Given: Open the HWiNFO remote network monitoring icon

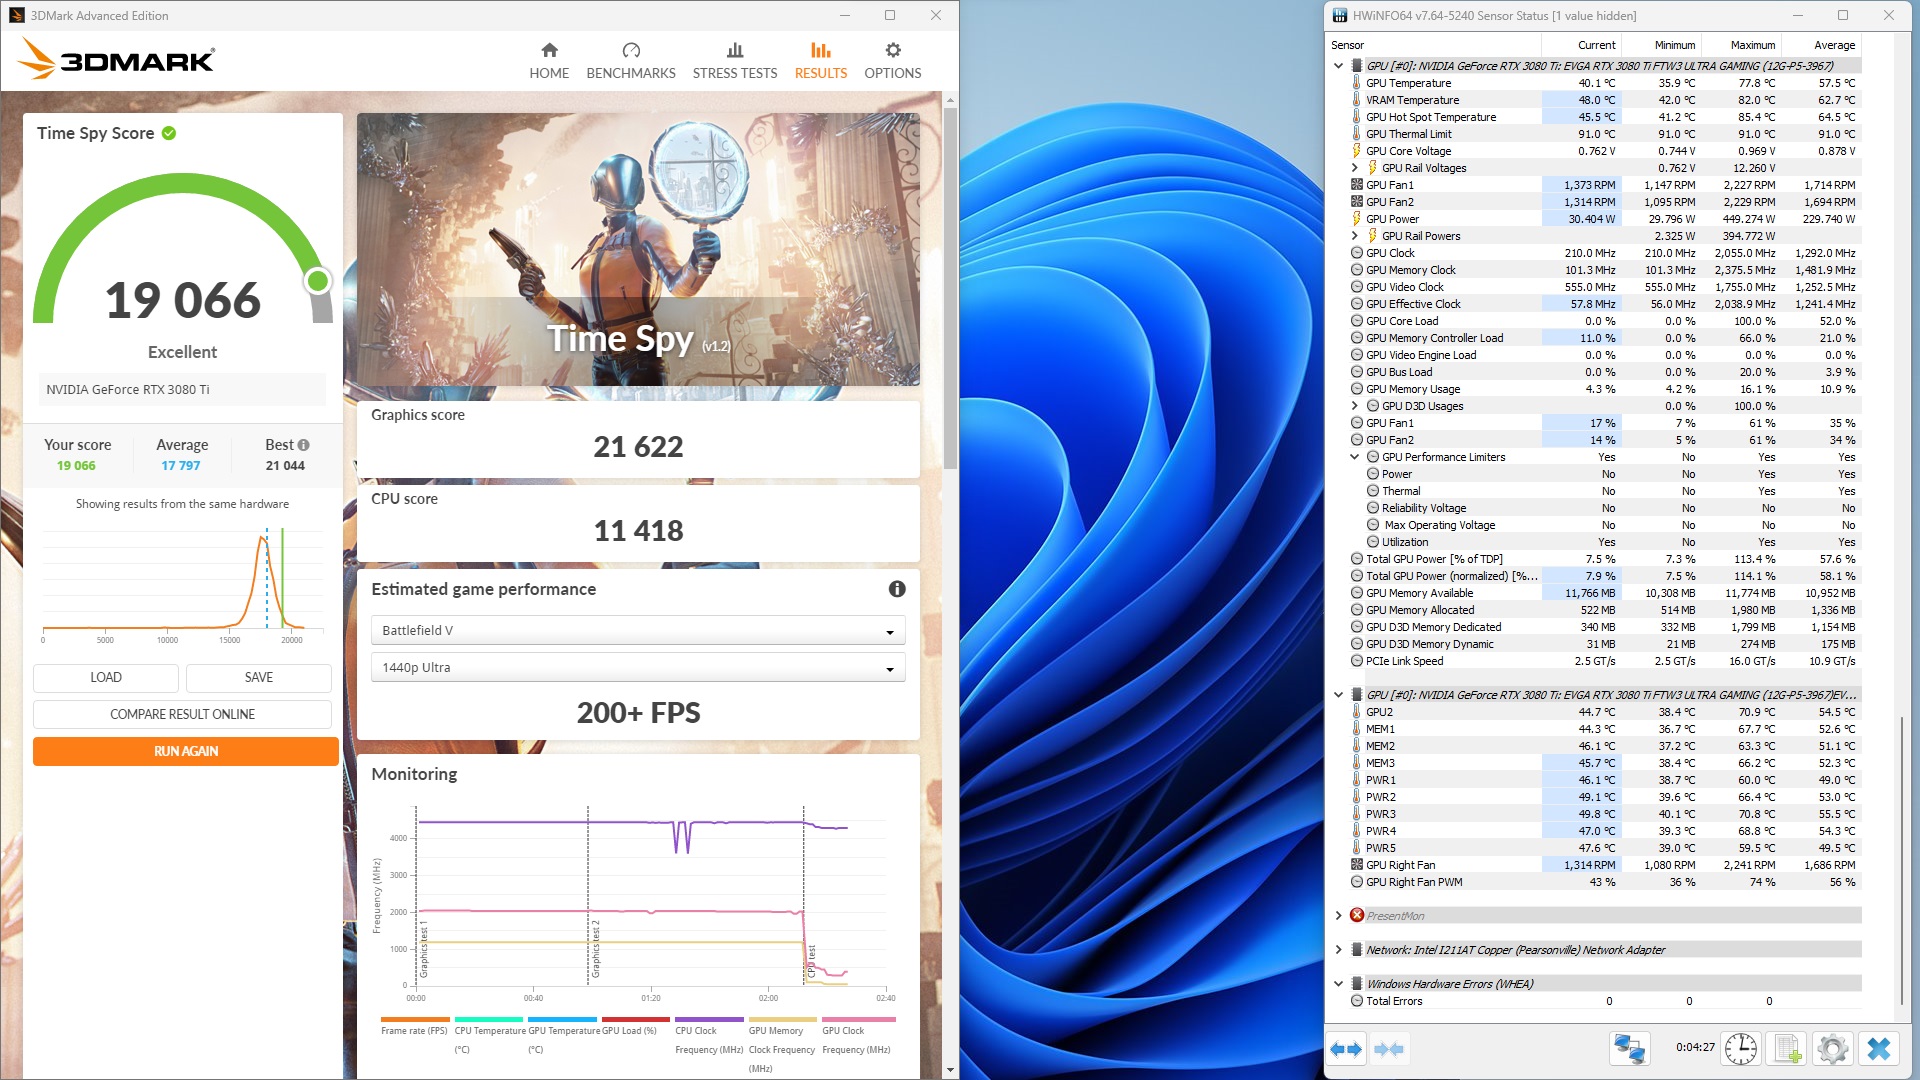Looking at the screenshot, I should click(x=1629, y=1049).
